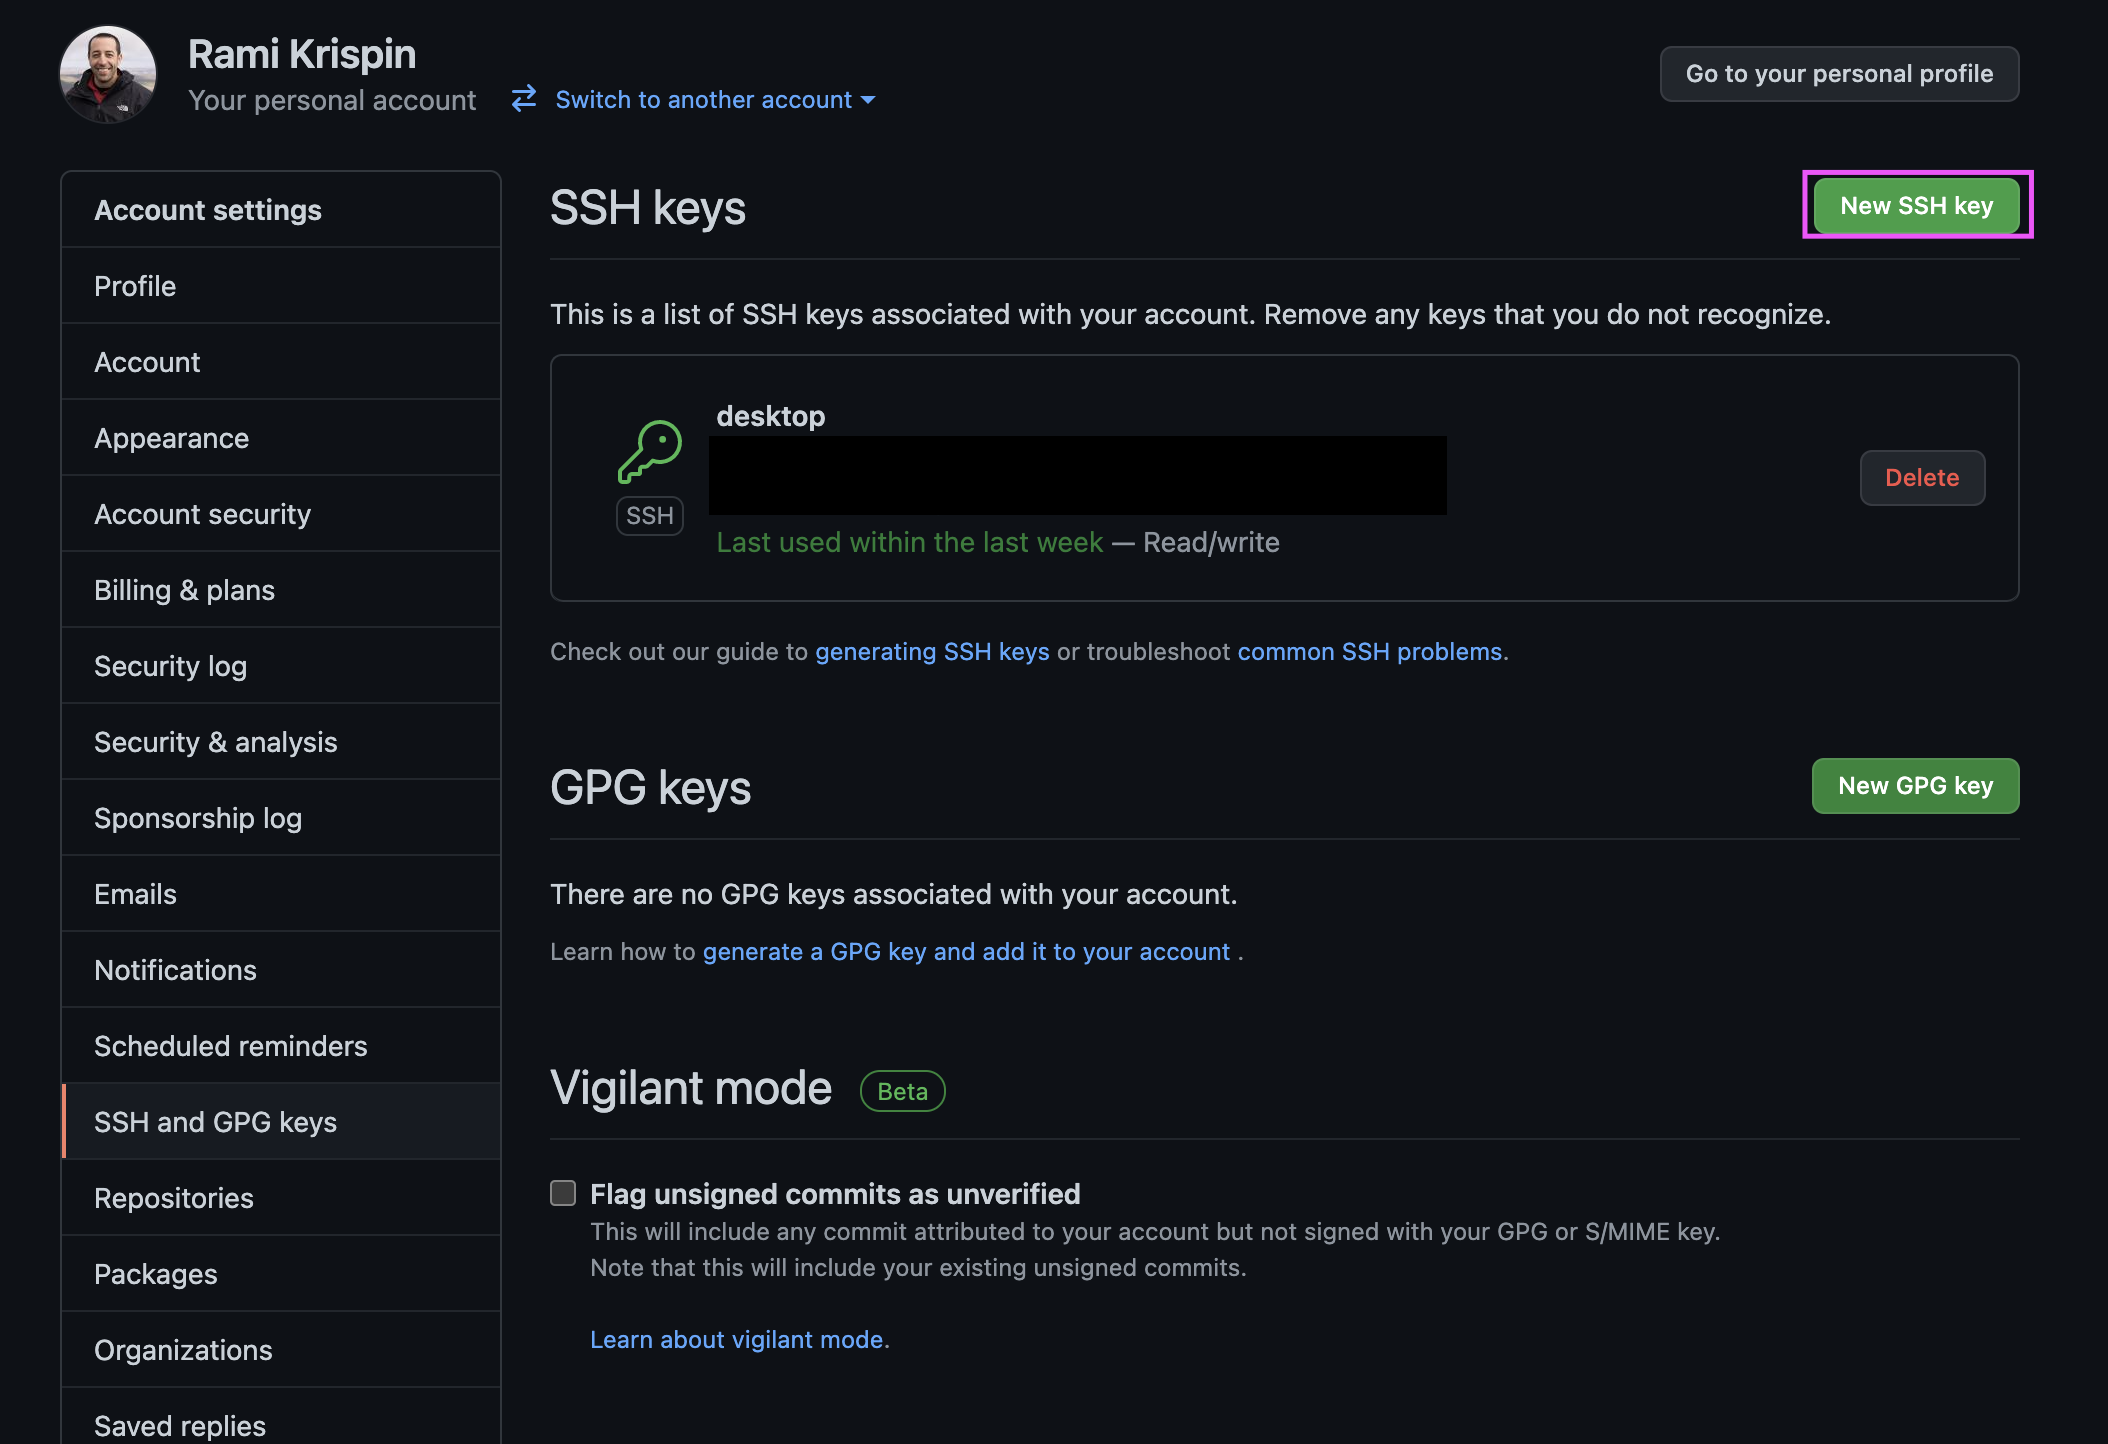This screenshot has width=2108, height=1444.
Task: Open Account settings section
Action: (208, 209)
